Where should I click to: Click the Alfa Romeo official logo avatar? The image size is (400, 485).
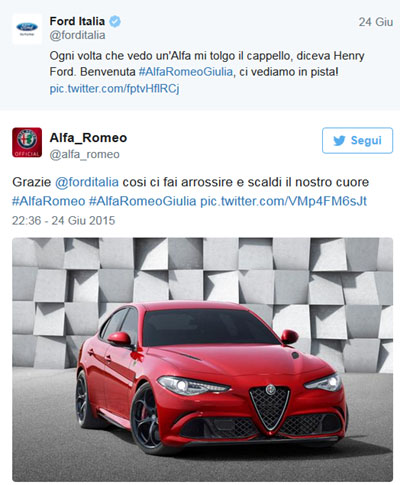point(27,142)
